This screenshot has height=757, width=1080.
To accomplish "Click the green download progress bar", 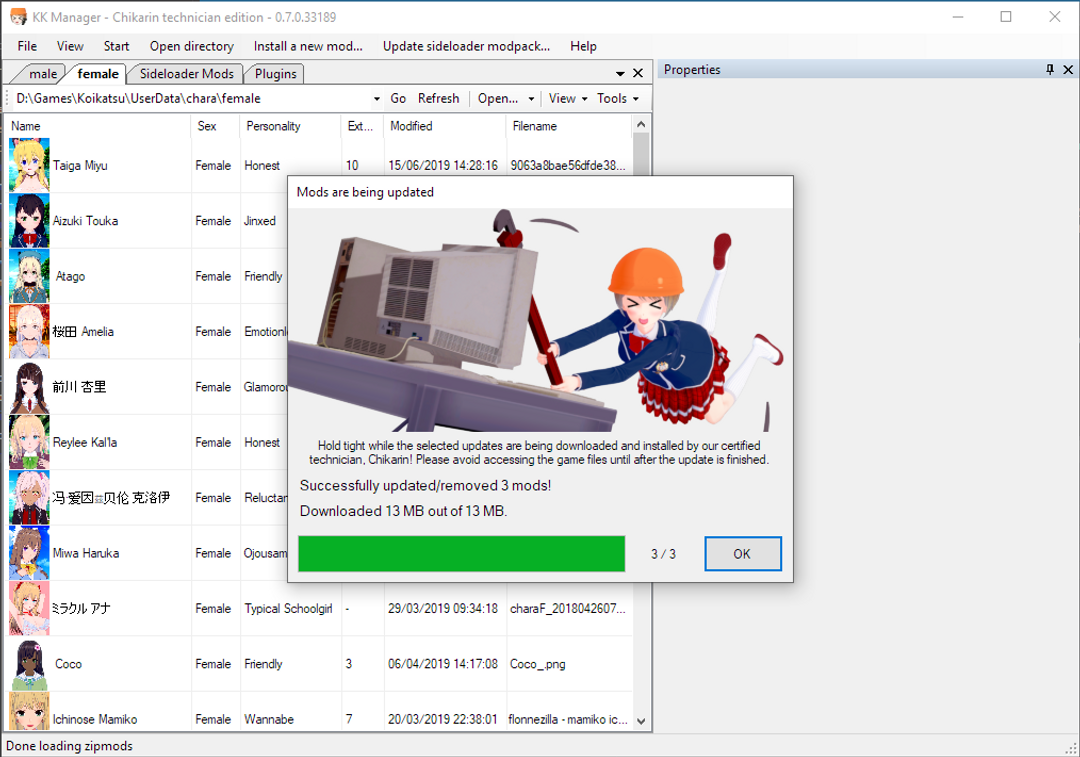I will click(461, 554).
